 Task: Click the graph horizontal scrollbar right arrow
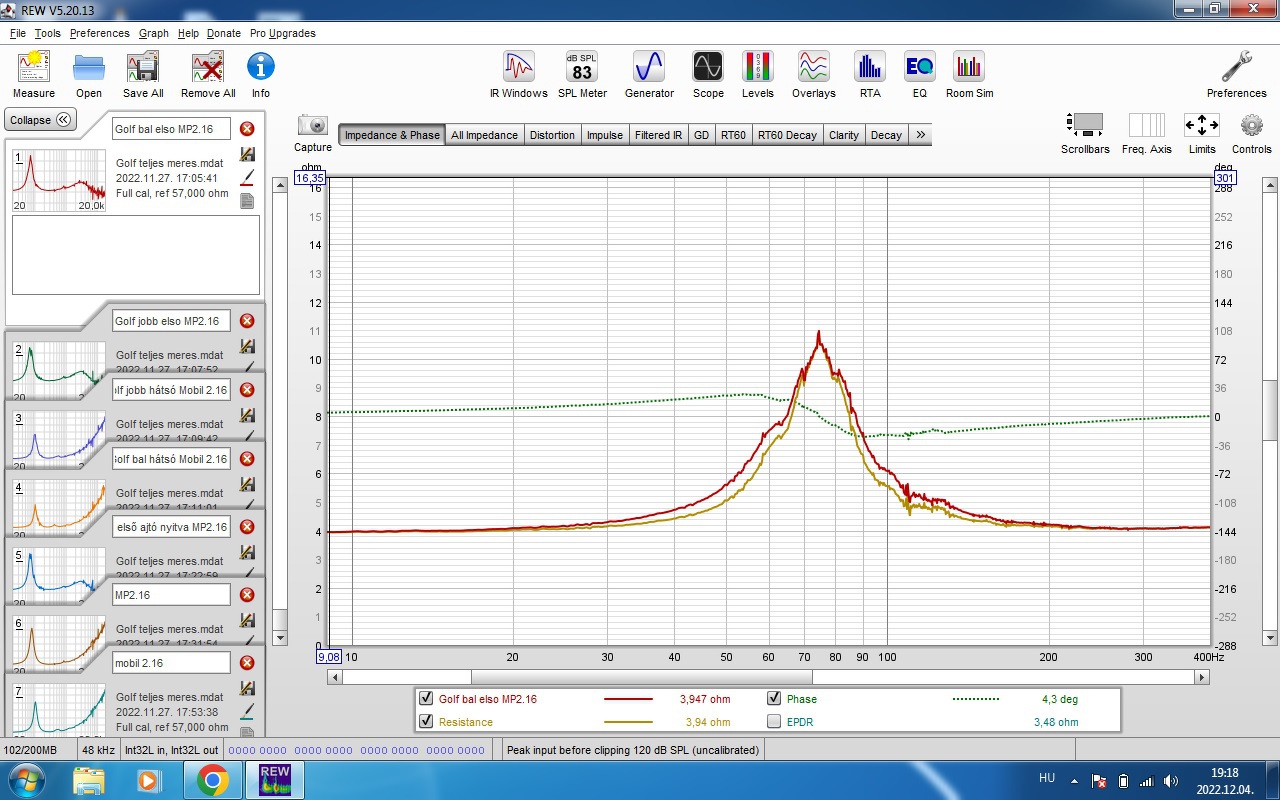[1202, 677]
